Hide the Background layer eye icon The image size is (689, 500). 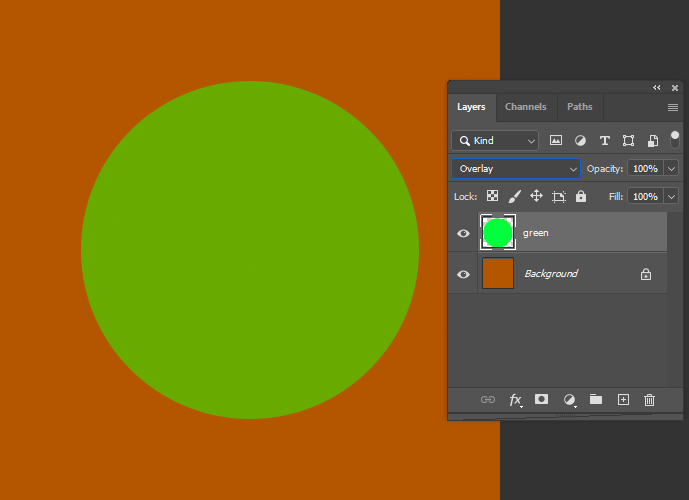pos(463,275)
